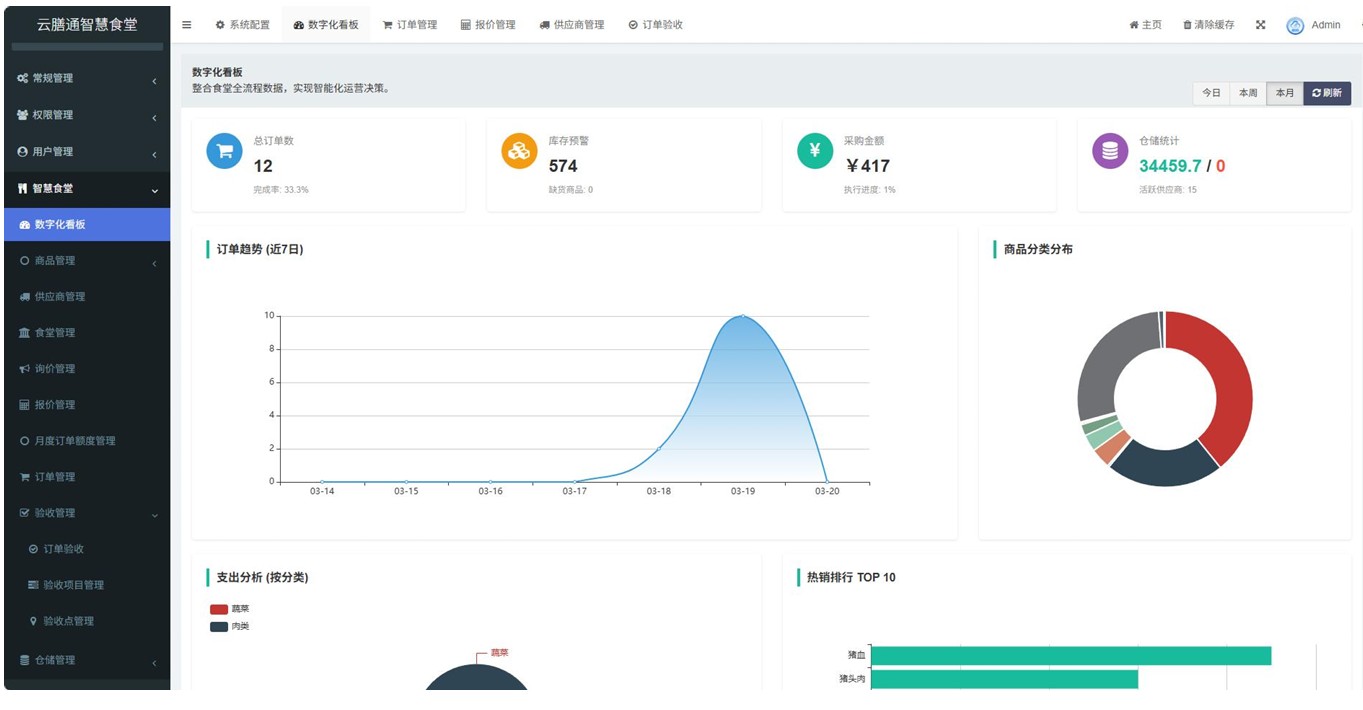Click the hamburger menu icon to collapse sidebar
This screenshot has width=1363, height=710.
click(x=186, y=25)
